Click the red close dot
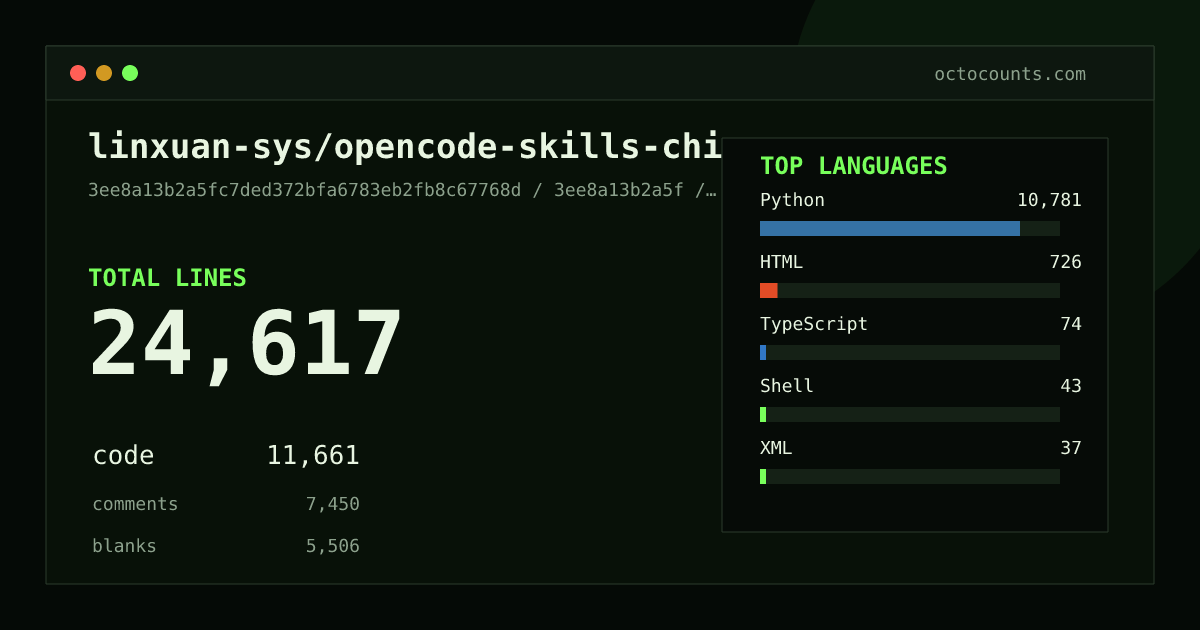1200x630 pixels. click(78, 73)
